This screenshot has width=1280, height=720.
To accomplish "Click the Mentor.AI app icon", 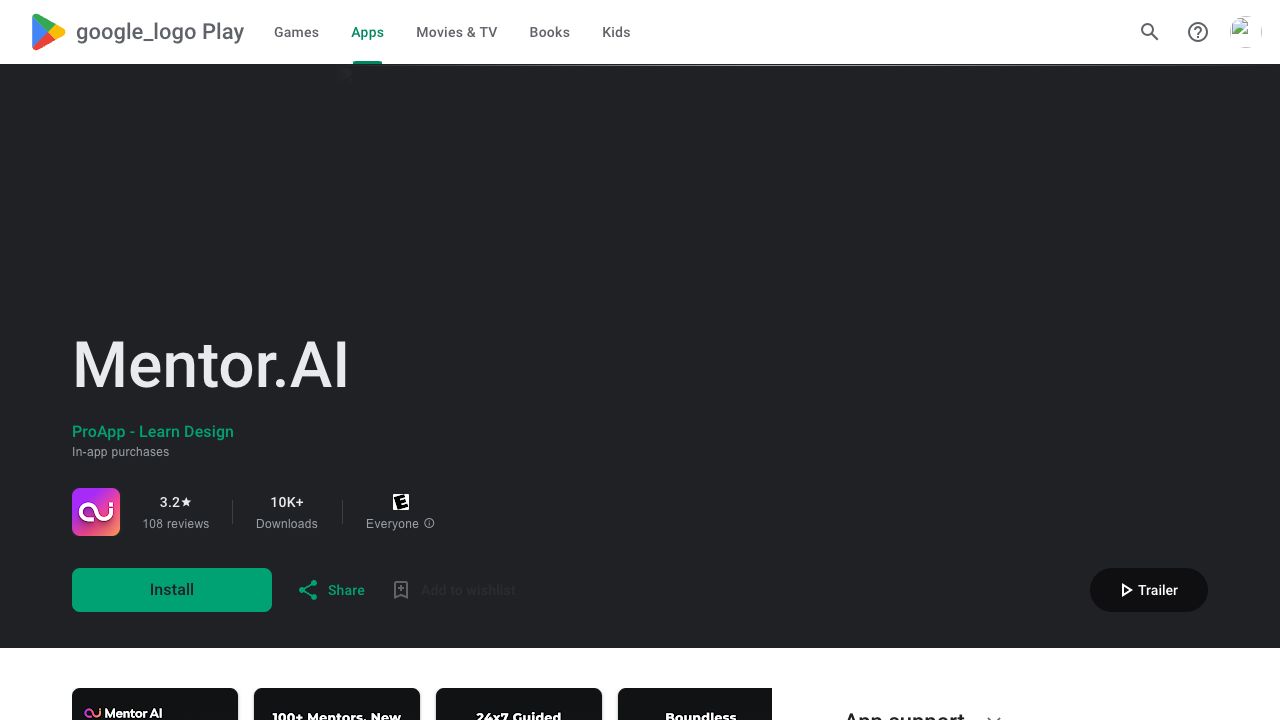I will tap(96, 512).
